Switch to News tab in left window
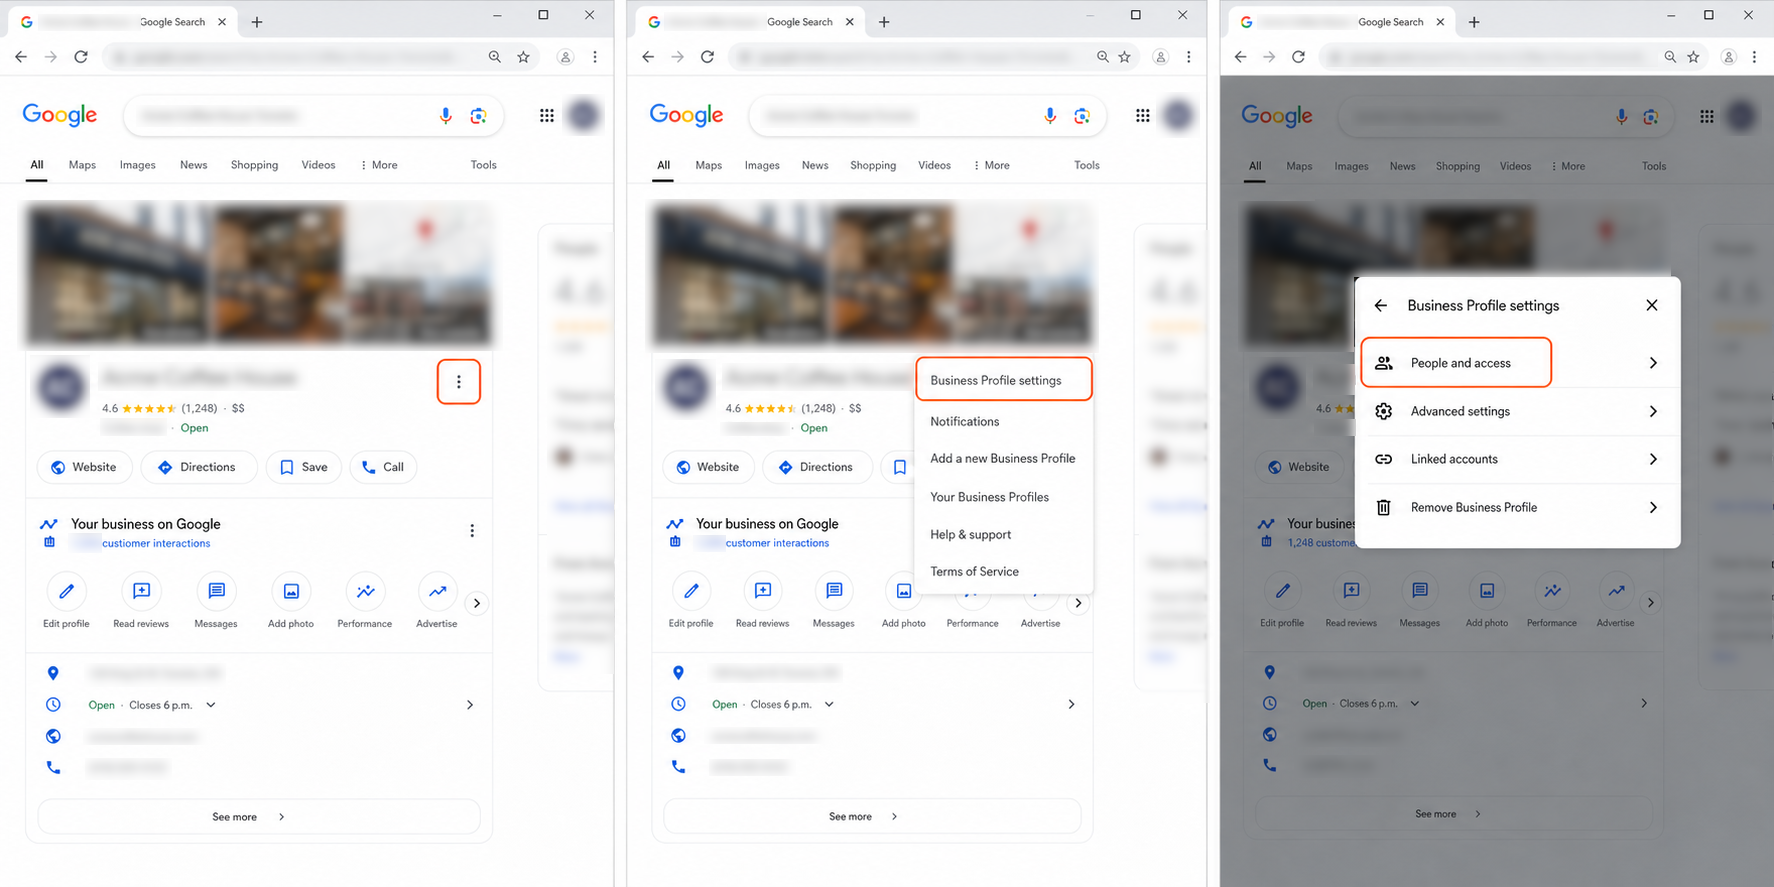Image resolution: width=1774 pixels, height=887 pixels. [x=193, y=165]
